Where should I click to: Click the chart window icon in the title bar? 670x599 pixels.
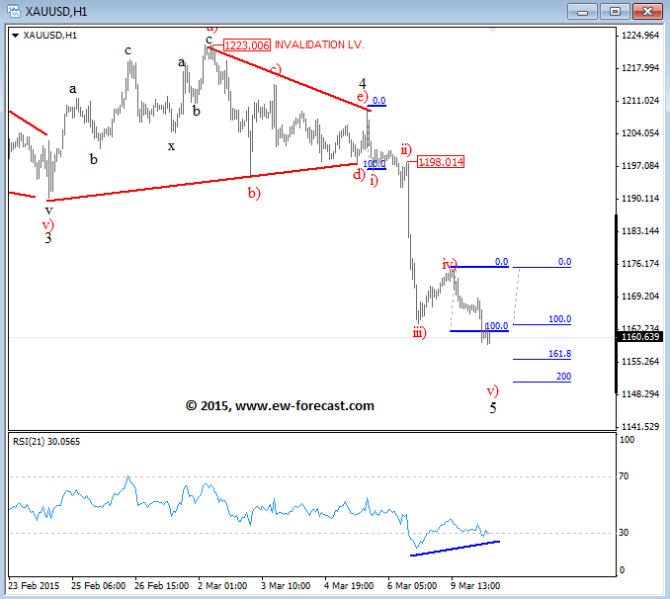13,11
